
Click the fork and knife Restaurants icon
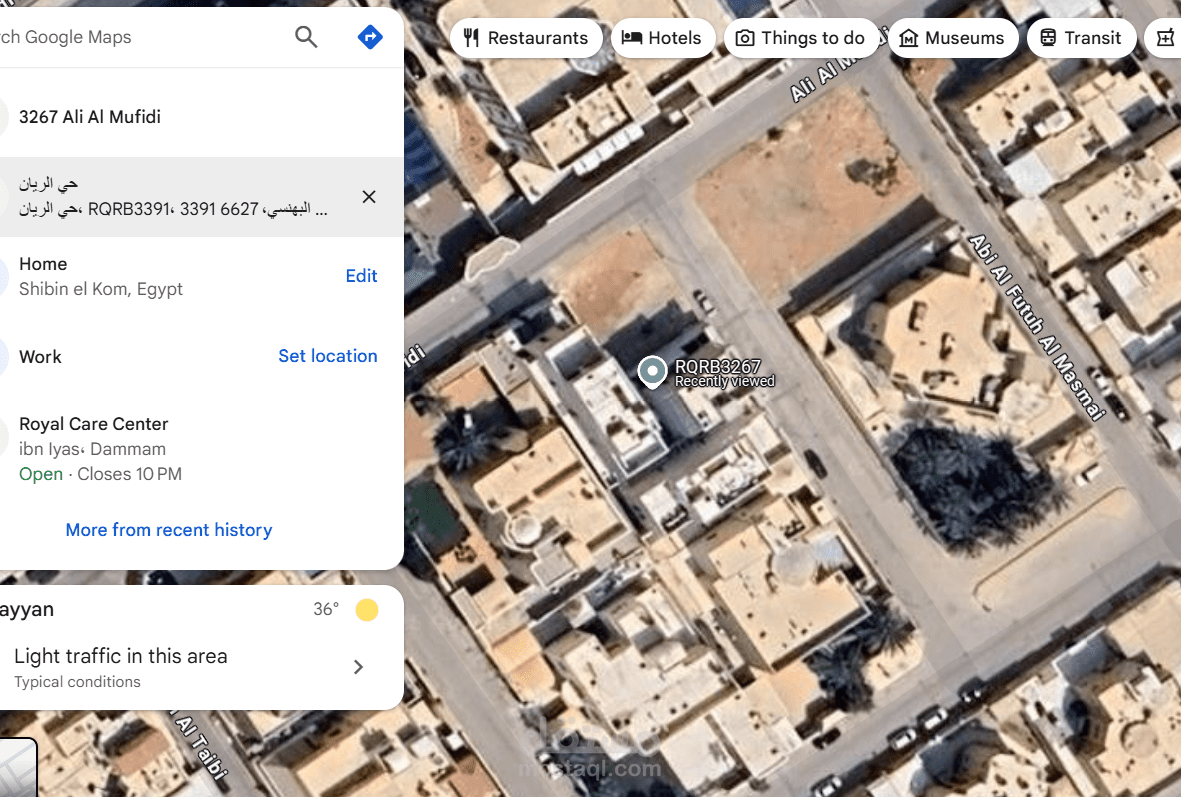[x=471, y=38]
